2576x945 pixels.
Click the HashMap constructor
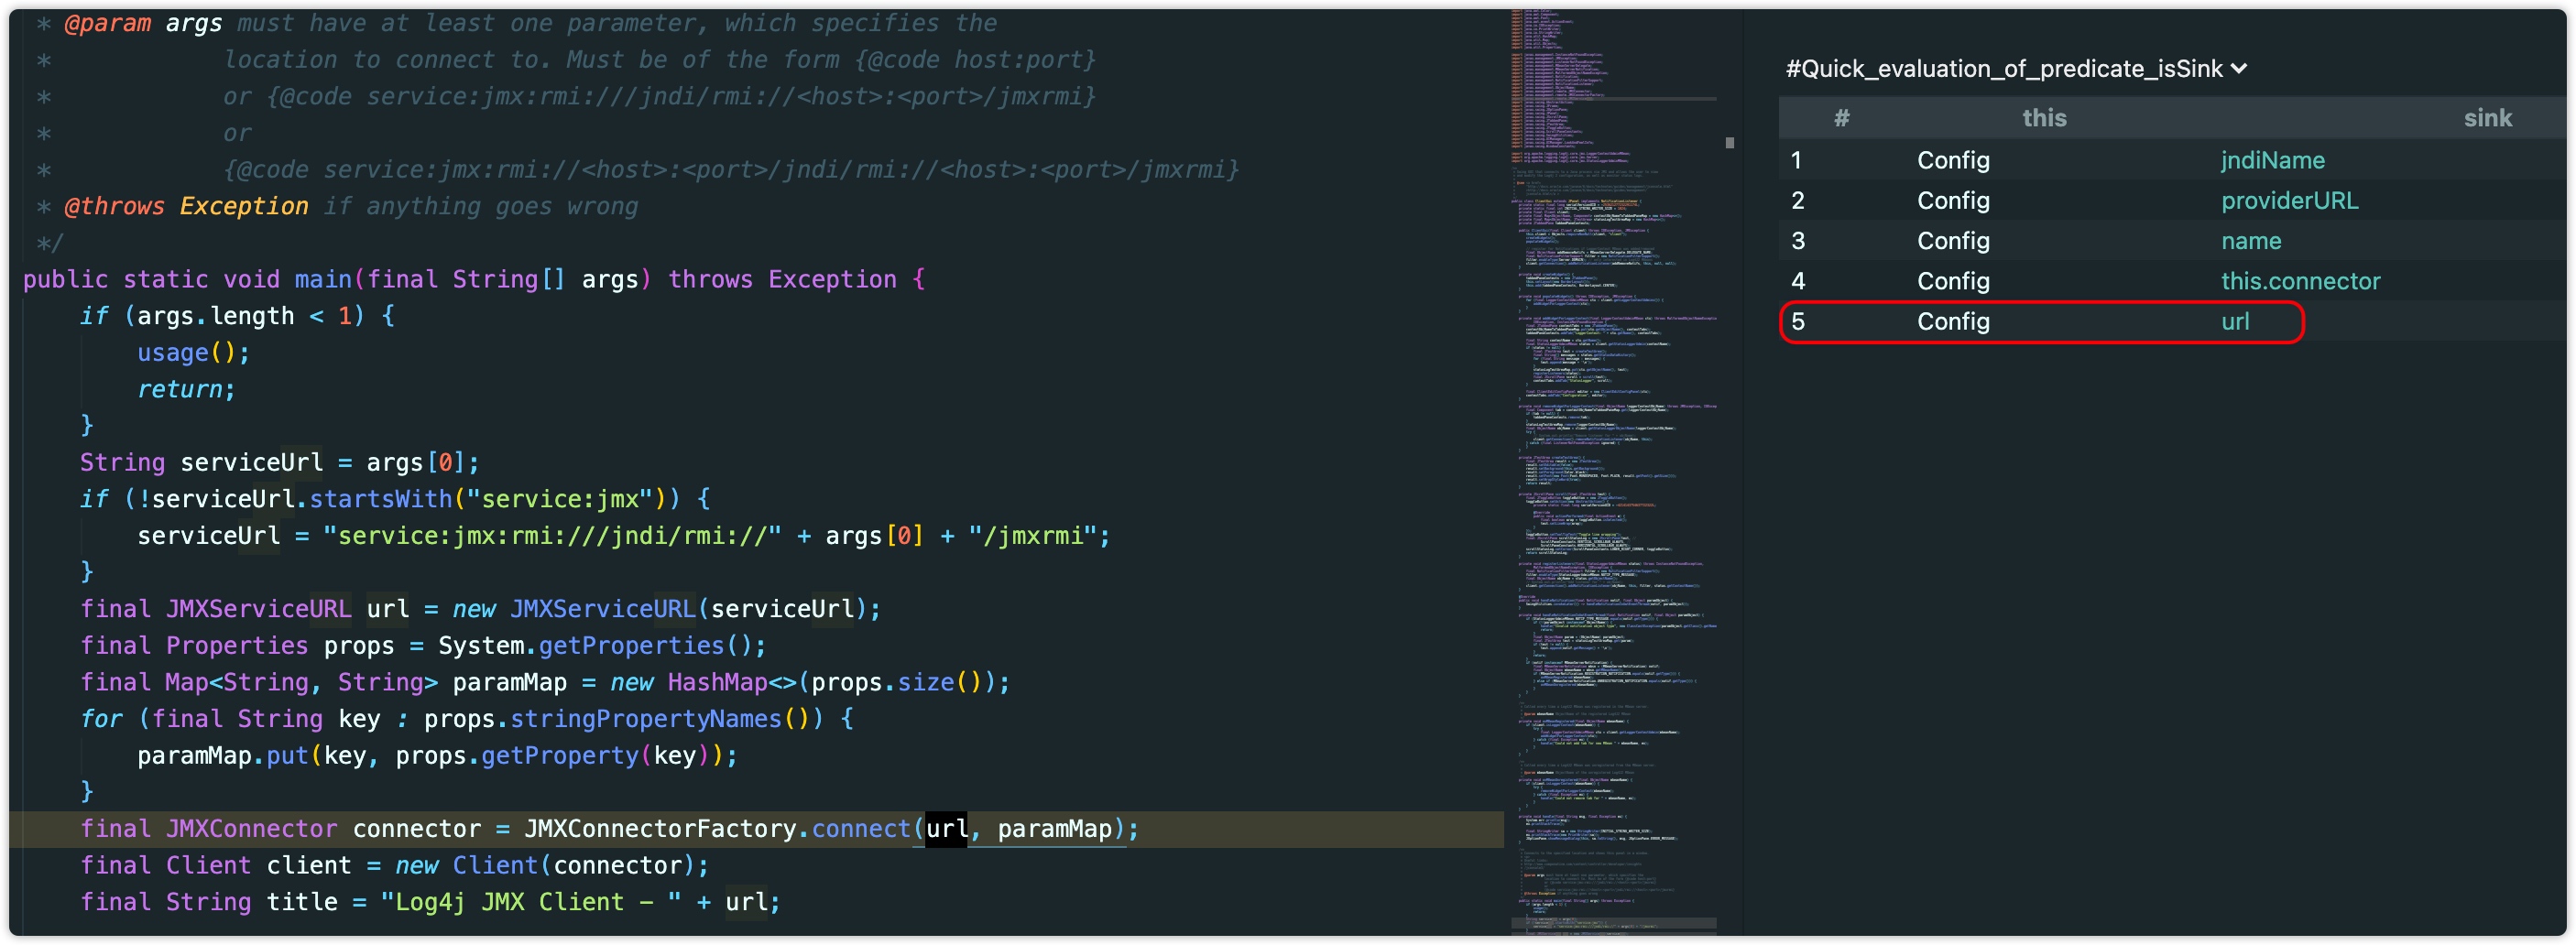pyautogui.click(x=717, y=682)
